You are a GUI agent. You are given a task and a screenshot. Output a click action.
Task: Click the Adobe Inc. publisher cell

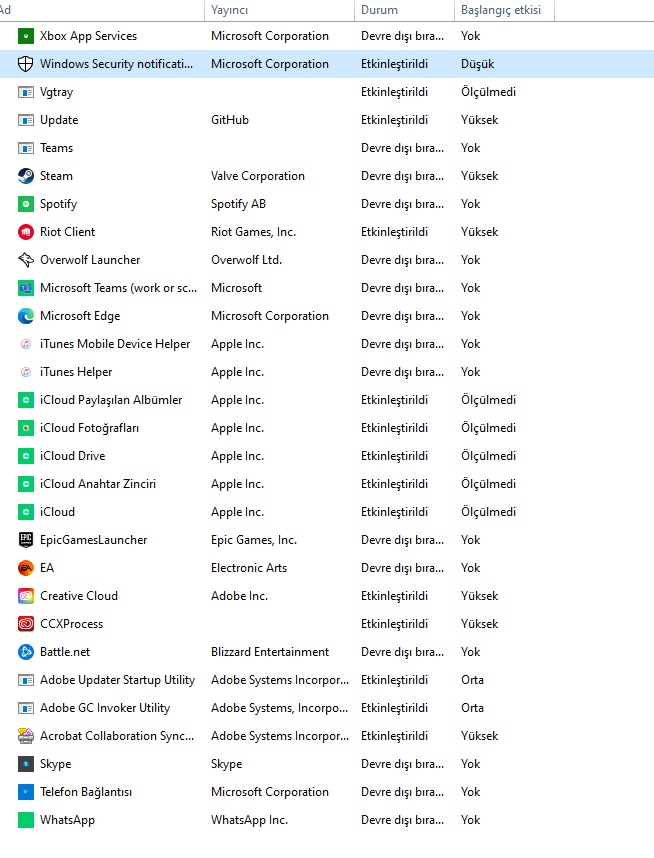point(239,596)
